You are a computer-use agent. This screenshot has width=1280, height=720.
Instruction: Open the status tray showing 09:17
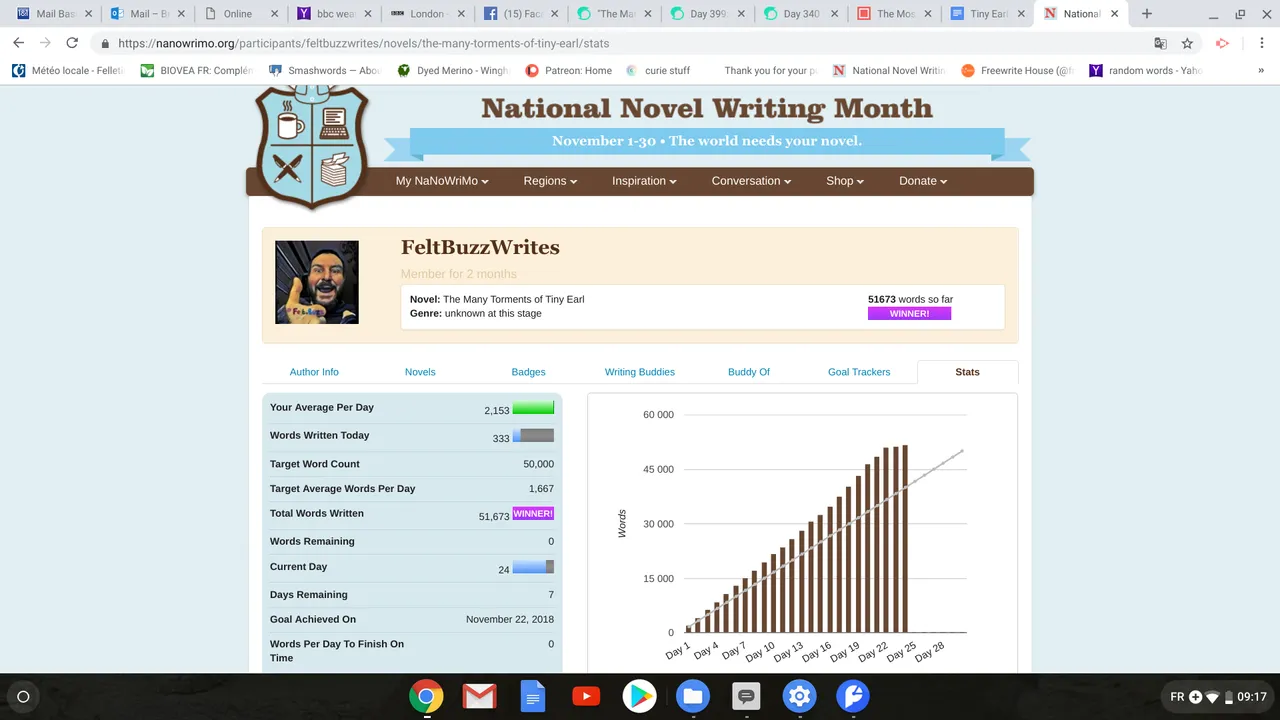coord(1217,696)
